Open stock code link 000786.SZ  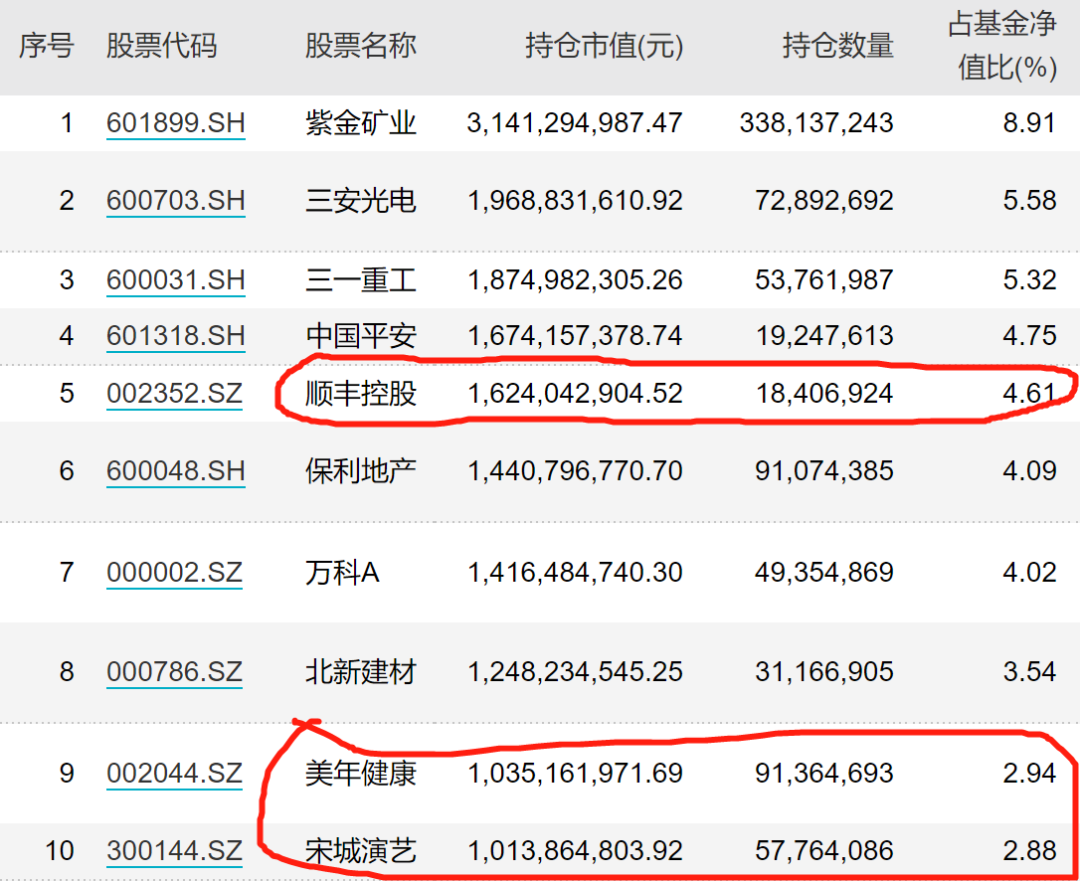pos(174,672)
